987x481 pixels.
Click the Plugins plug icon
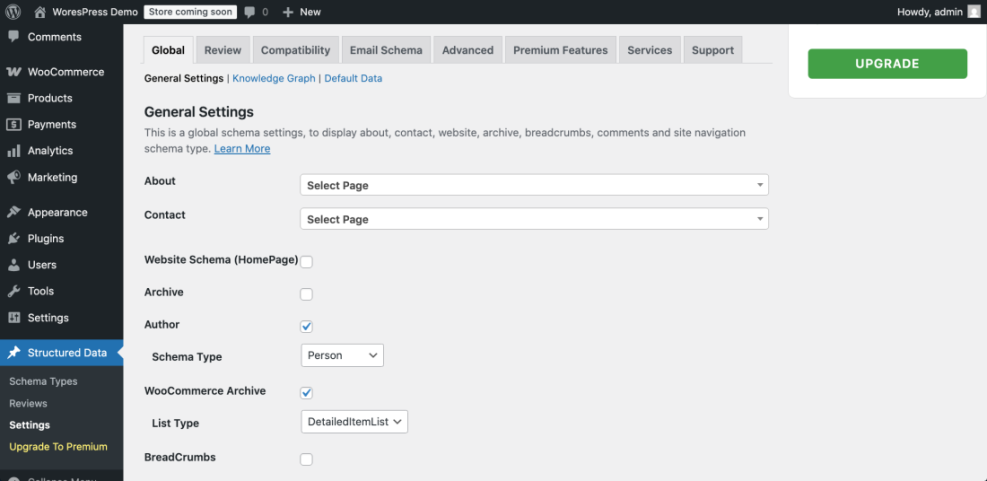coord(13,239)
